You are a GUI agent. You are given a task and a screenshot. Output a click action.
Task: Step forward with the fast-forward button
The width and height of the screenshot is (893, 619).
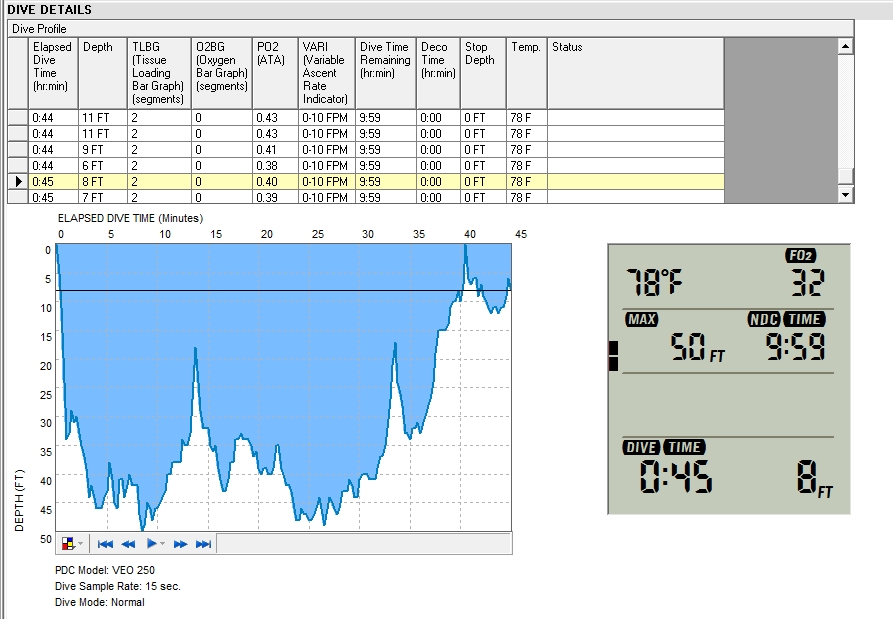point(181,544)
